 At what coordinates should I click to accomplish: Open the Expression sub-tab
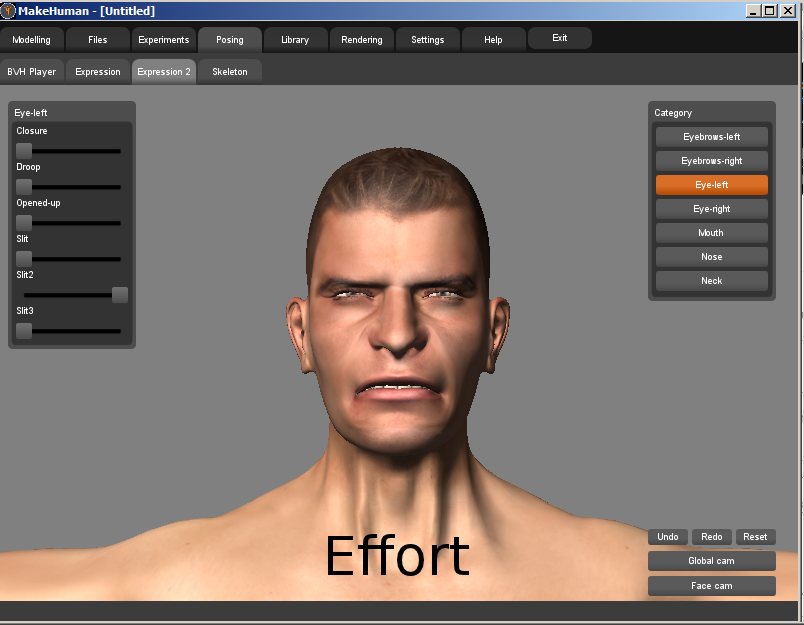click(97, 71)
